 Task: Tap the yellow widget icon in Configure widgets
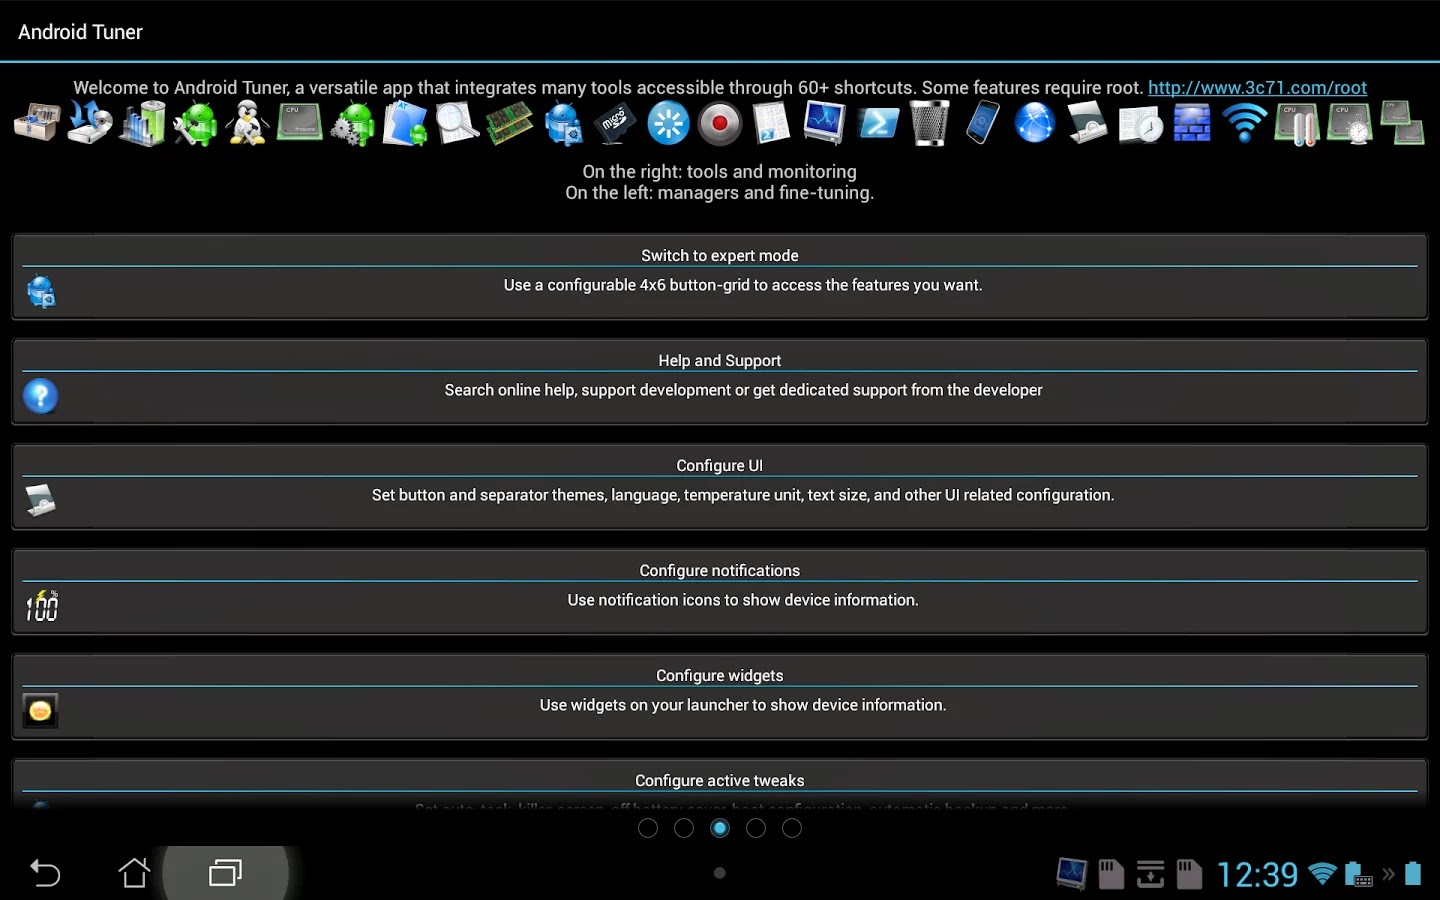tap(40, 711)
